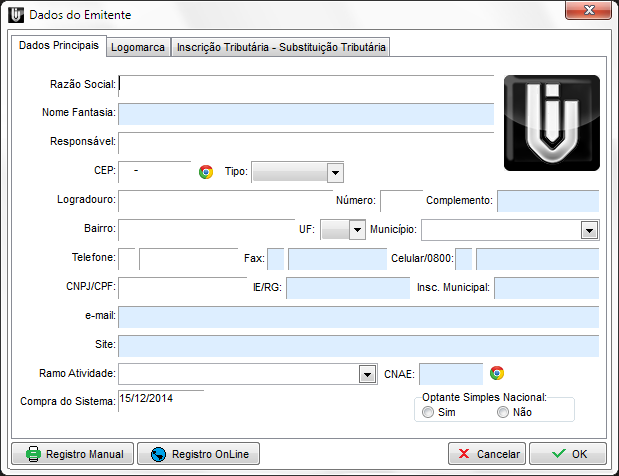Click the Registro Manual button
Image resolution: width=619 pixels, height=476 pixels.
74,454
